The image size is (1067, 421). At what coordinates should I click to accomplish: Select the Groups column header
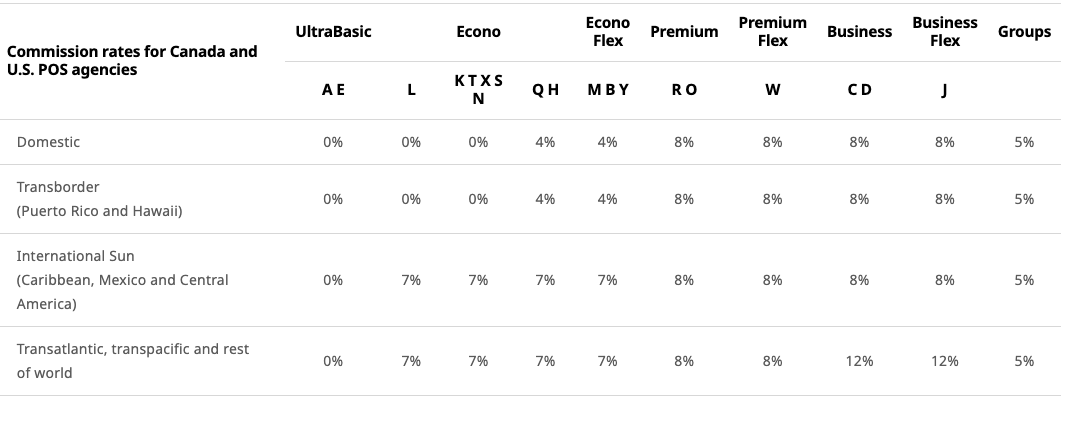pyautogui.click(x=1024, y=32)
